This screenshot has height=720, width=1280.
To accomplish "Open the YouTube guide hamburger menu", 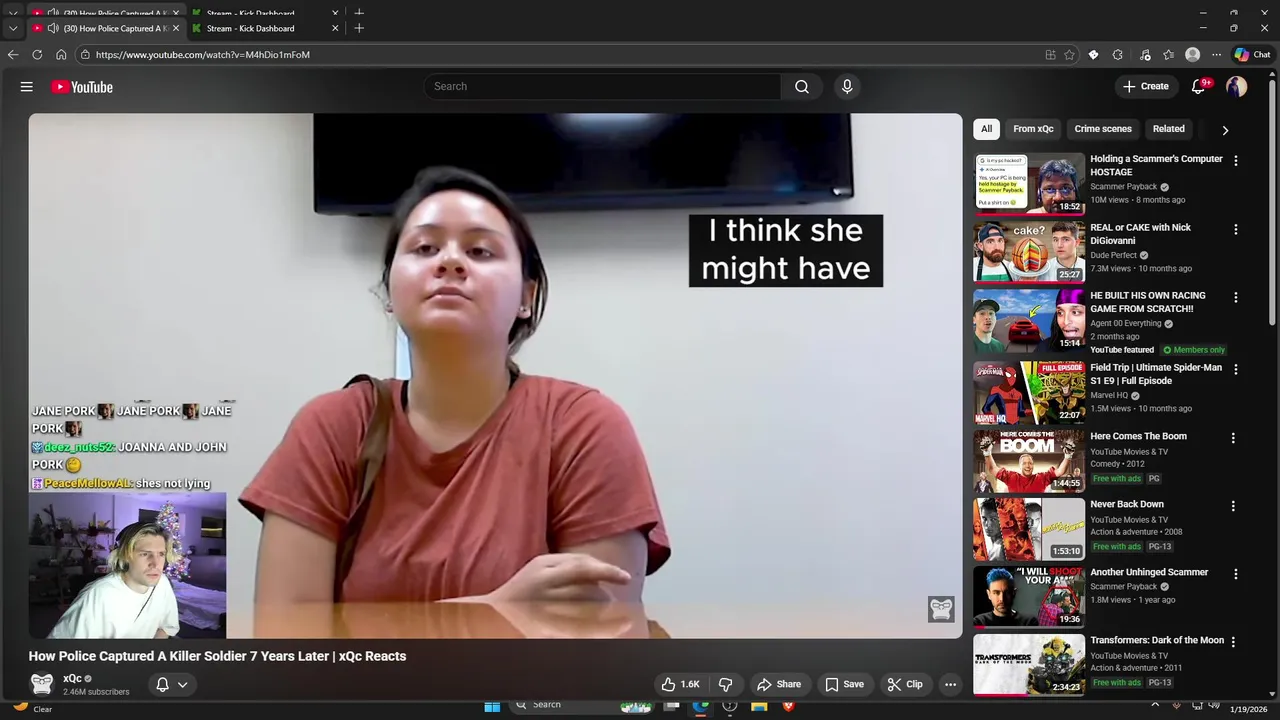I will click(27, 87).
